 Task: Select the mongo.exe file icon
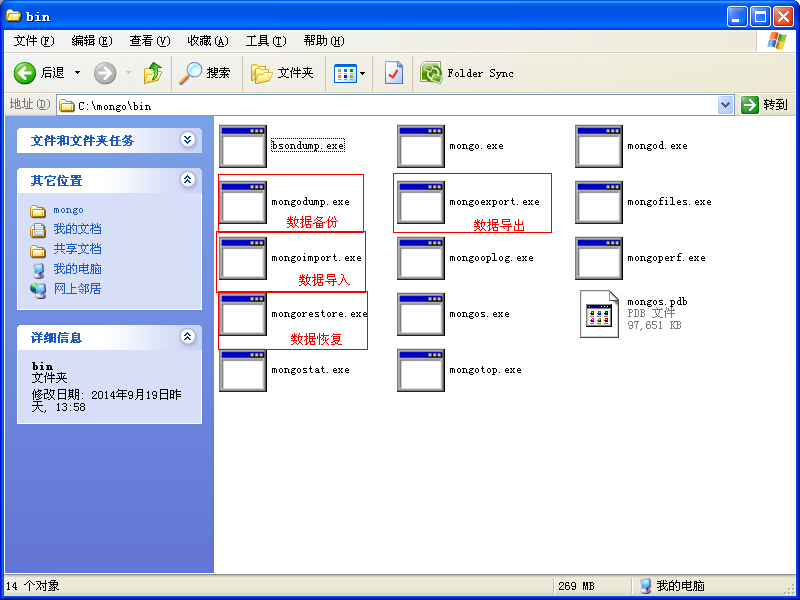pos(421,146)
